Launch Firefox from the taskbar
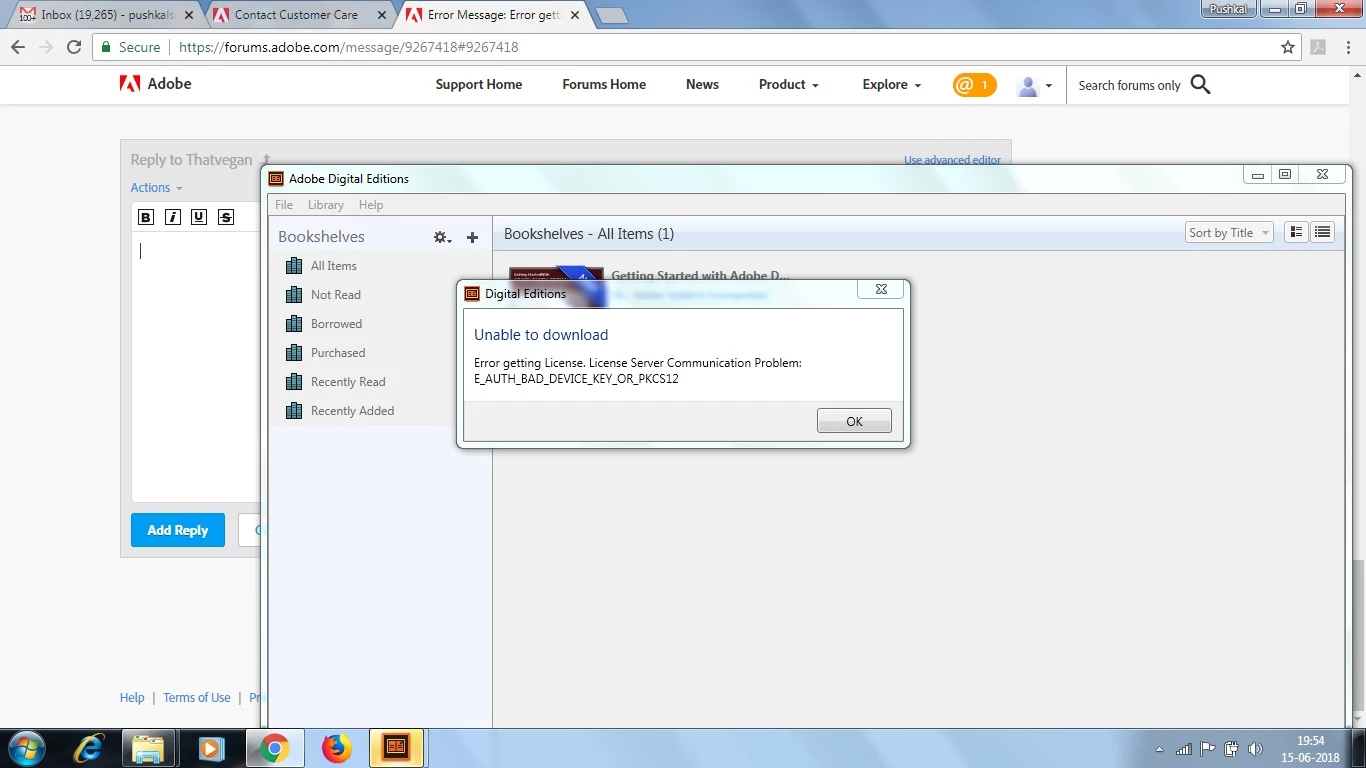1366x768 pixels. (337, 748)
